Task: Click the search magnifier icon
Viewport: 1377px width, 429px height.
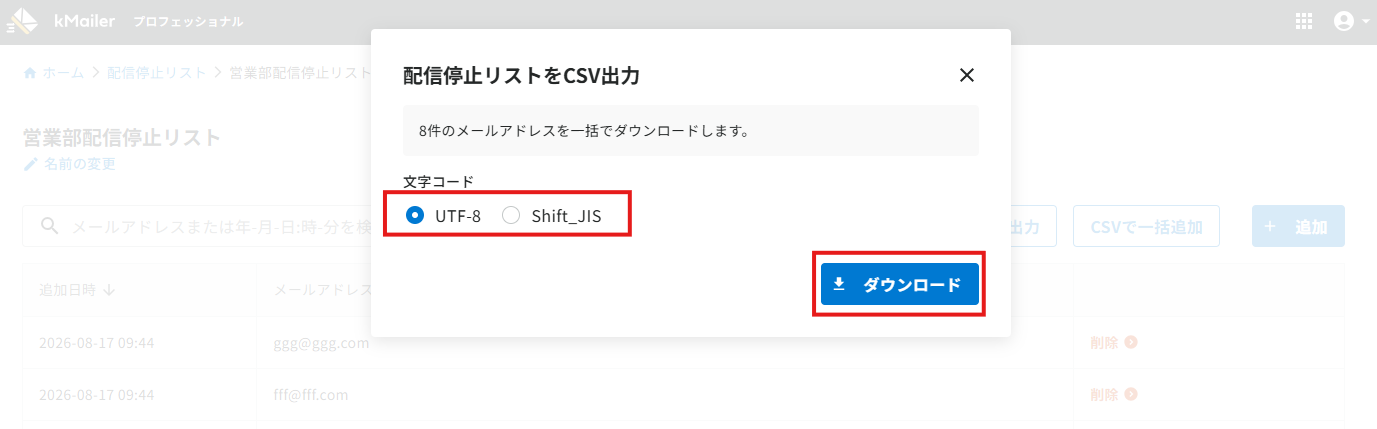Action: [49, 227]
